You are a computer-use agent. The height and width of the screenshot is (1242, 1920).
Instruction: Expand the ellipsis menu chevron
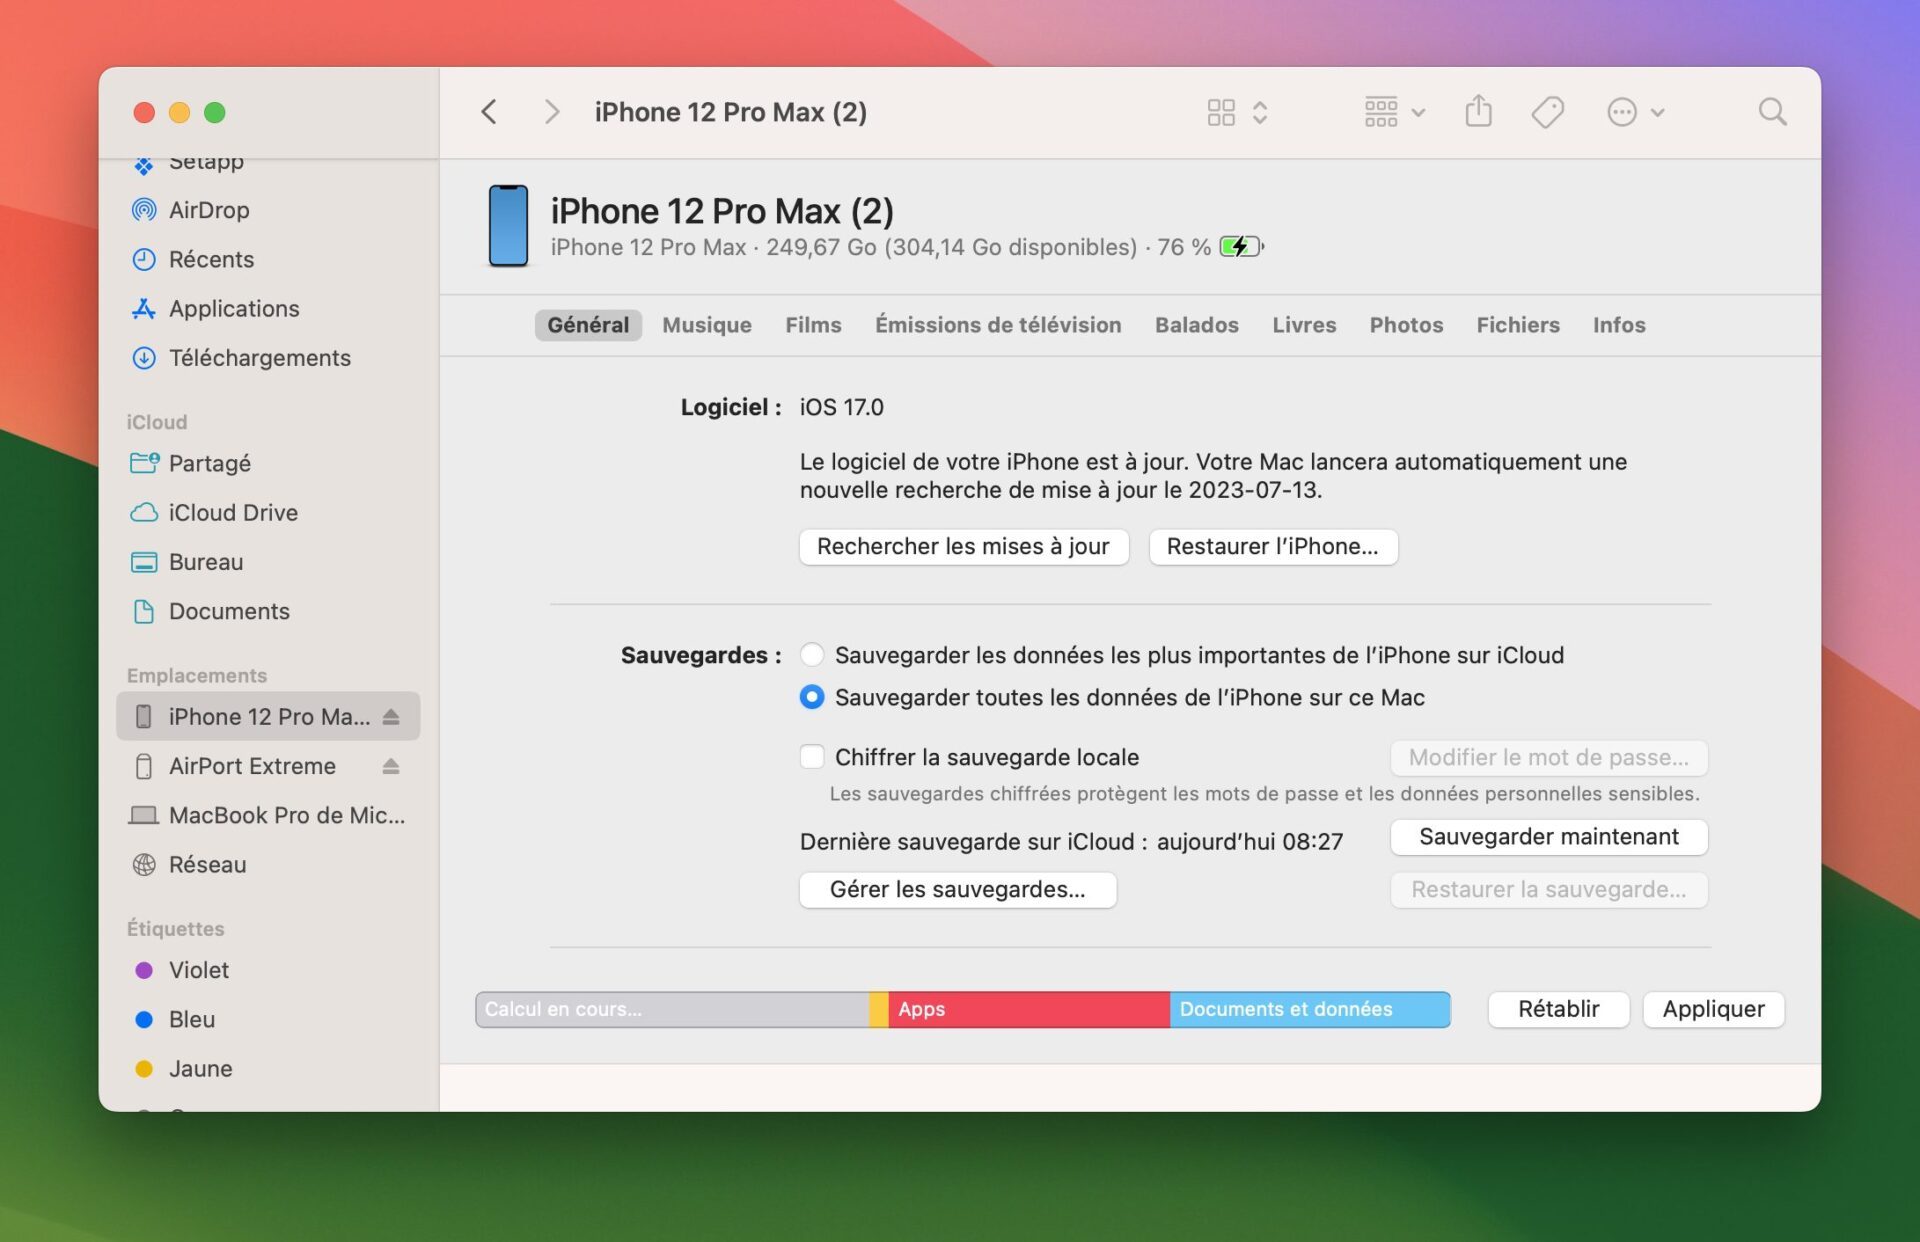[x=1657, y=113]
